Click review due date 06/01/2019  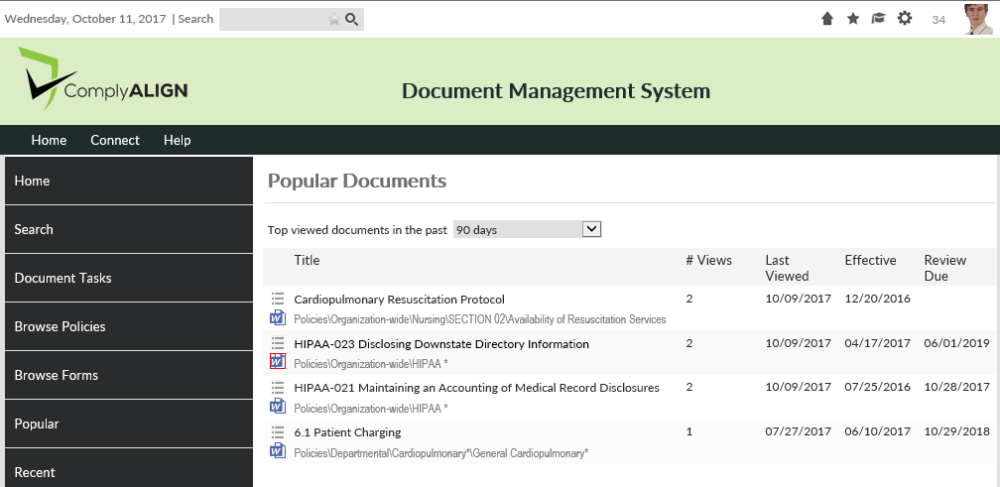[957, 344]
